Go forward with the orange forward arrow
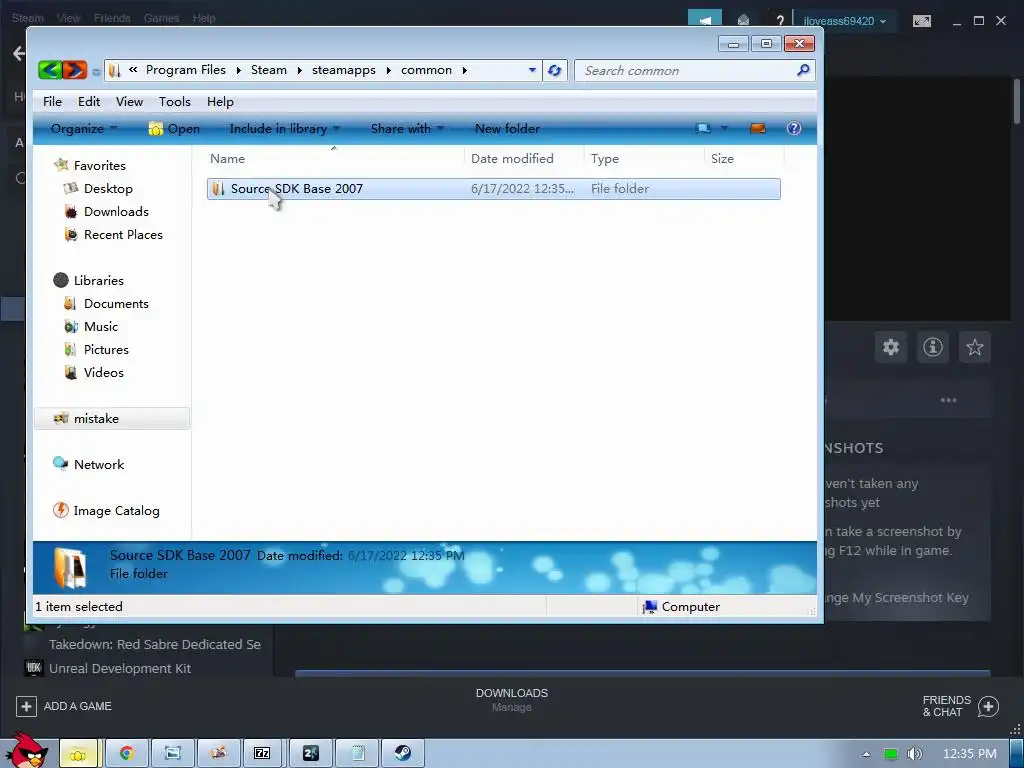 pos(74,70)
